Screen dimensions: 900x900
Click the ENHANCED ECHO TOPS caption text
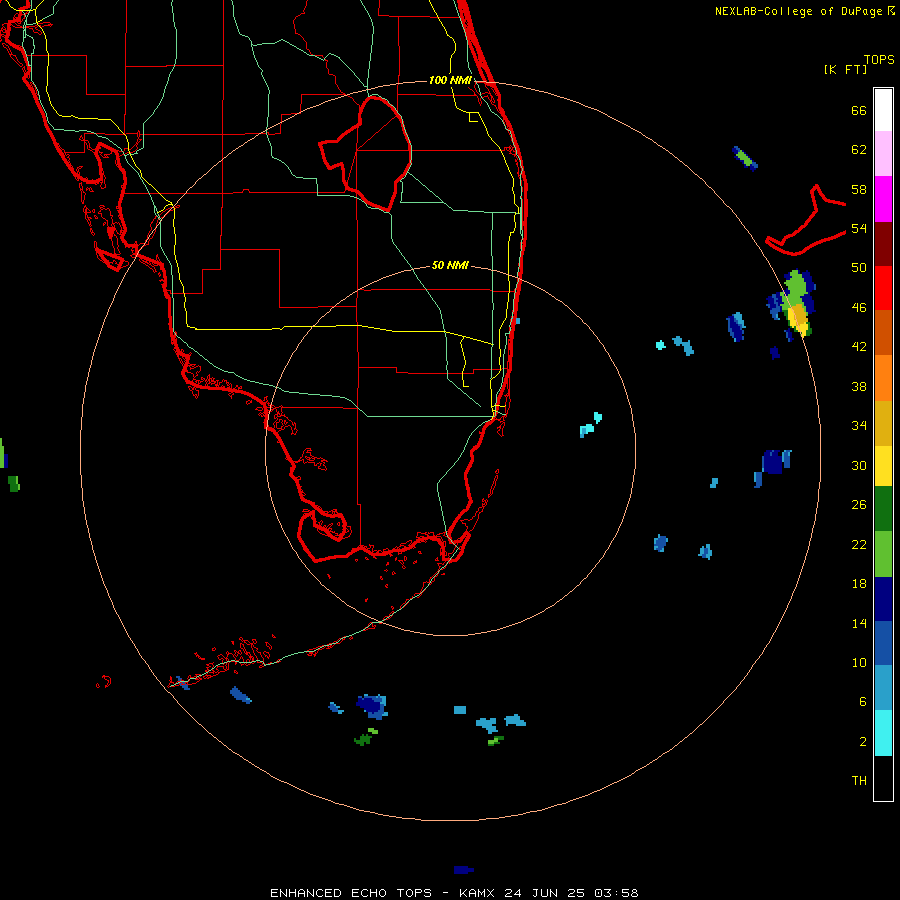(351, 893)
